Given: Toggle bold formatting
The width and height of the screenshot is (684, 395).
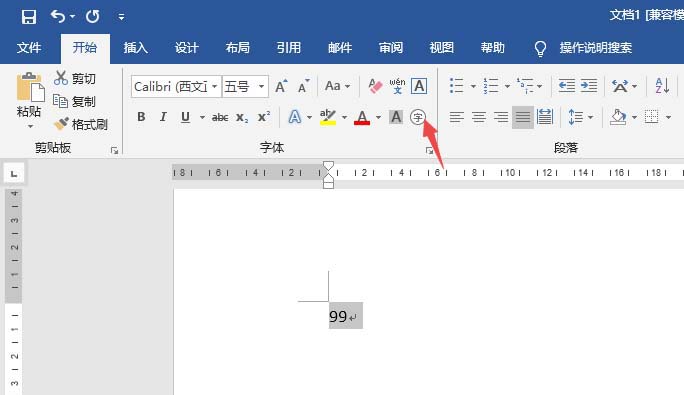Looking at the screenshot, I should point(141,117).
